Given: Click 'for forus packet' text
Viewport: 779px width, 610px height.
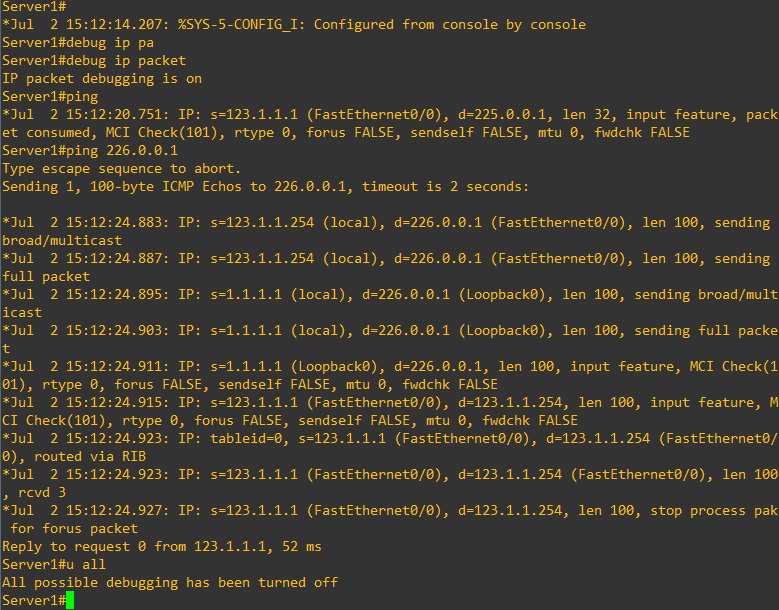Looking at the screenshot, I should pos(74,528).
